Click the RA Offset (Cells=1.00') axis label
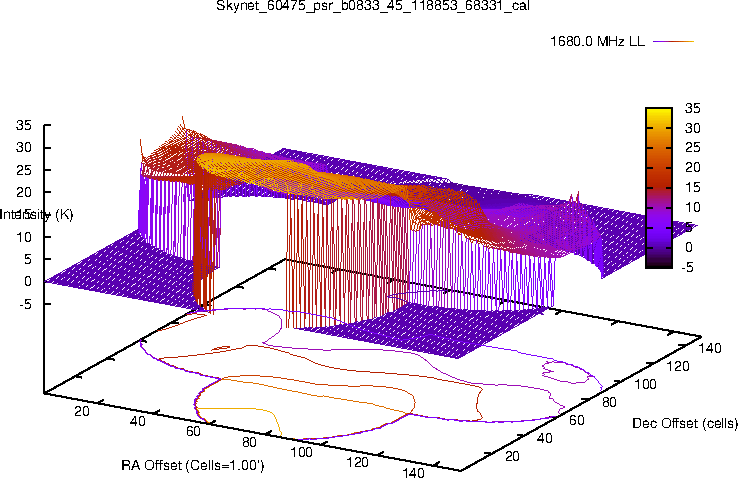Viewport: 738px width, 478px height. pyautogui.click(x=193, y=465)
